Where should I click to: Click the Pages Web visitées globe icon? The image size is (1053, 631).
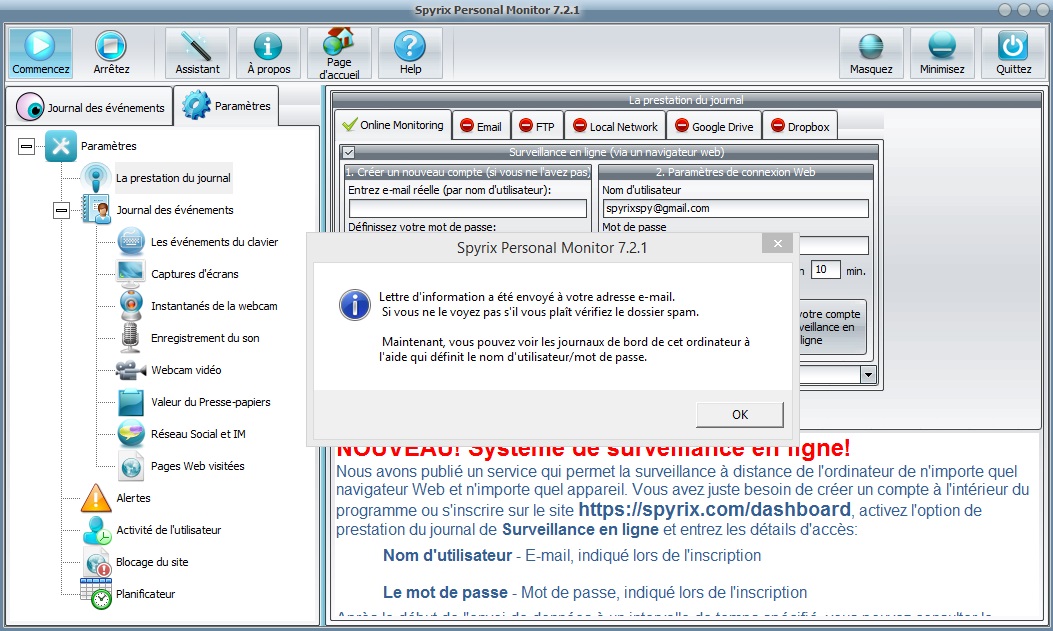pyautogui.click(x=131, y=466)
